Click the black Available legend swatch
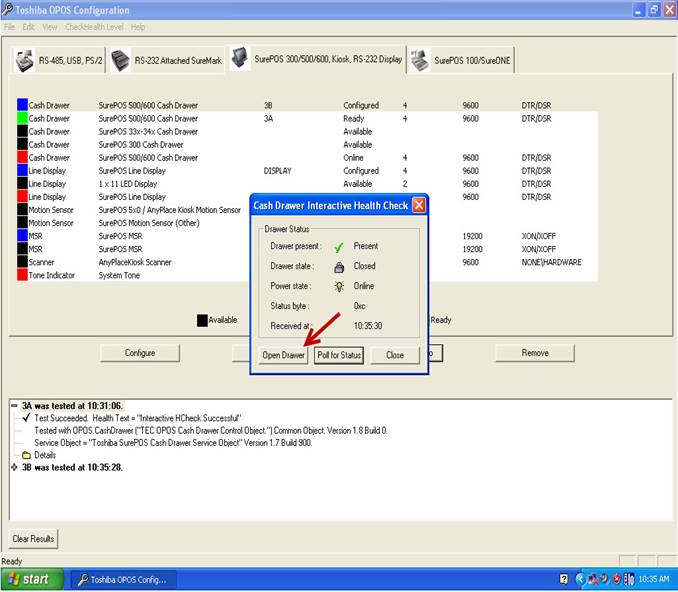The height and width of the screenshot is (592, 678). (x=202, y=320)
